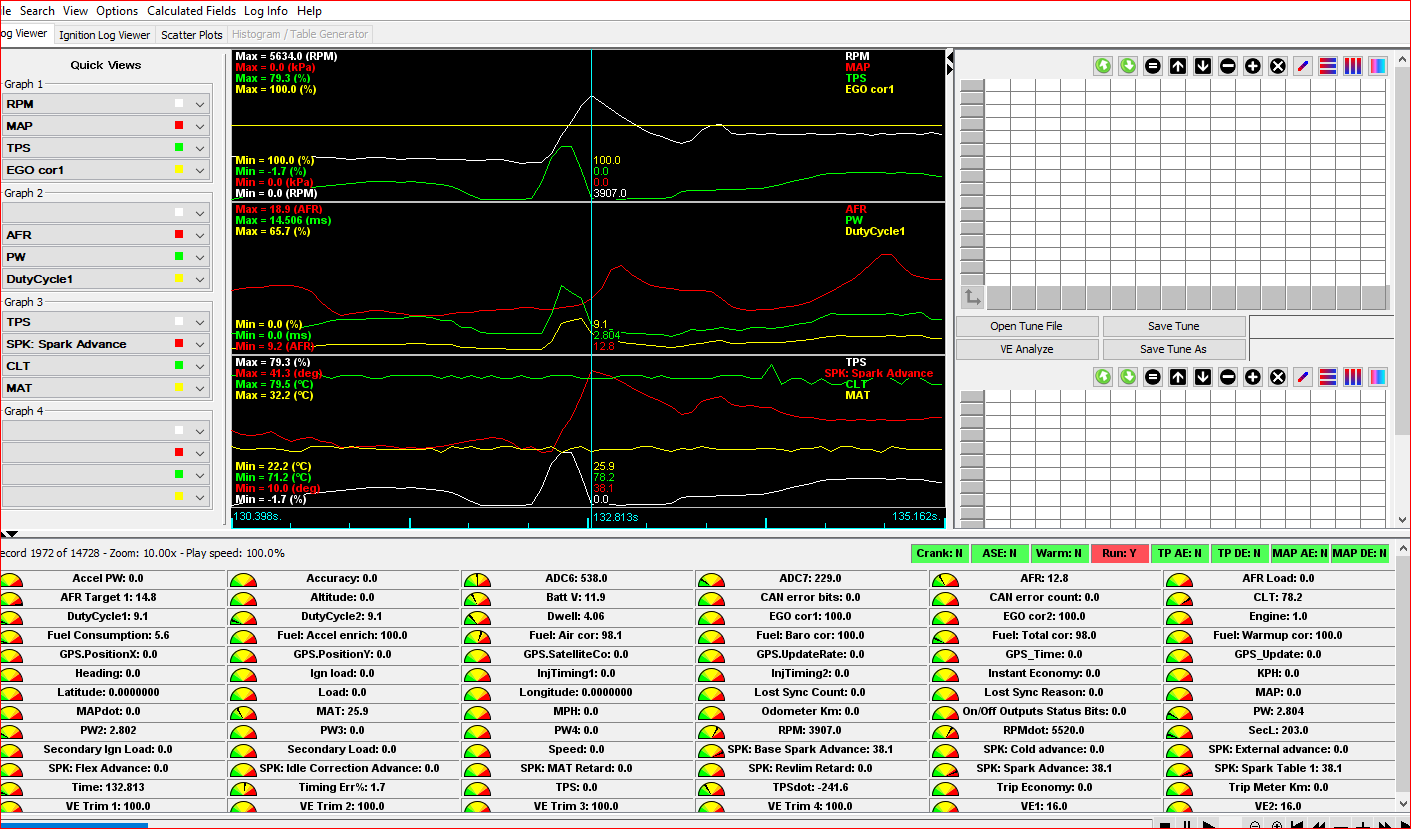Click the plus increment icon in upper table toolbar
The height and width of the screenshot is (829, 1411).
pos(1253,66)
